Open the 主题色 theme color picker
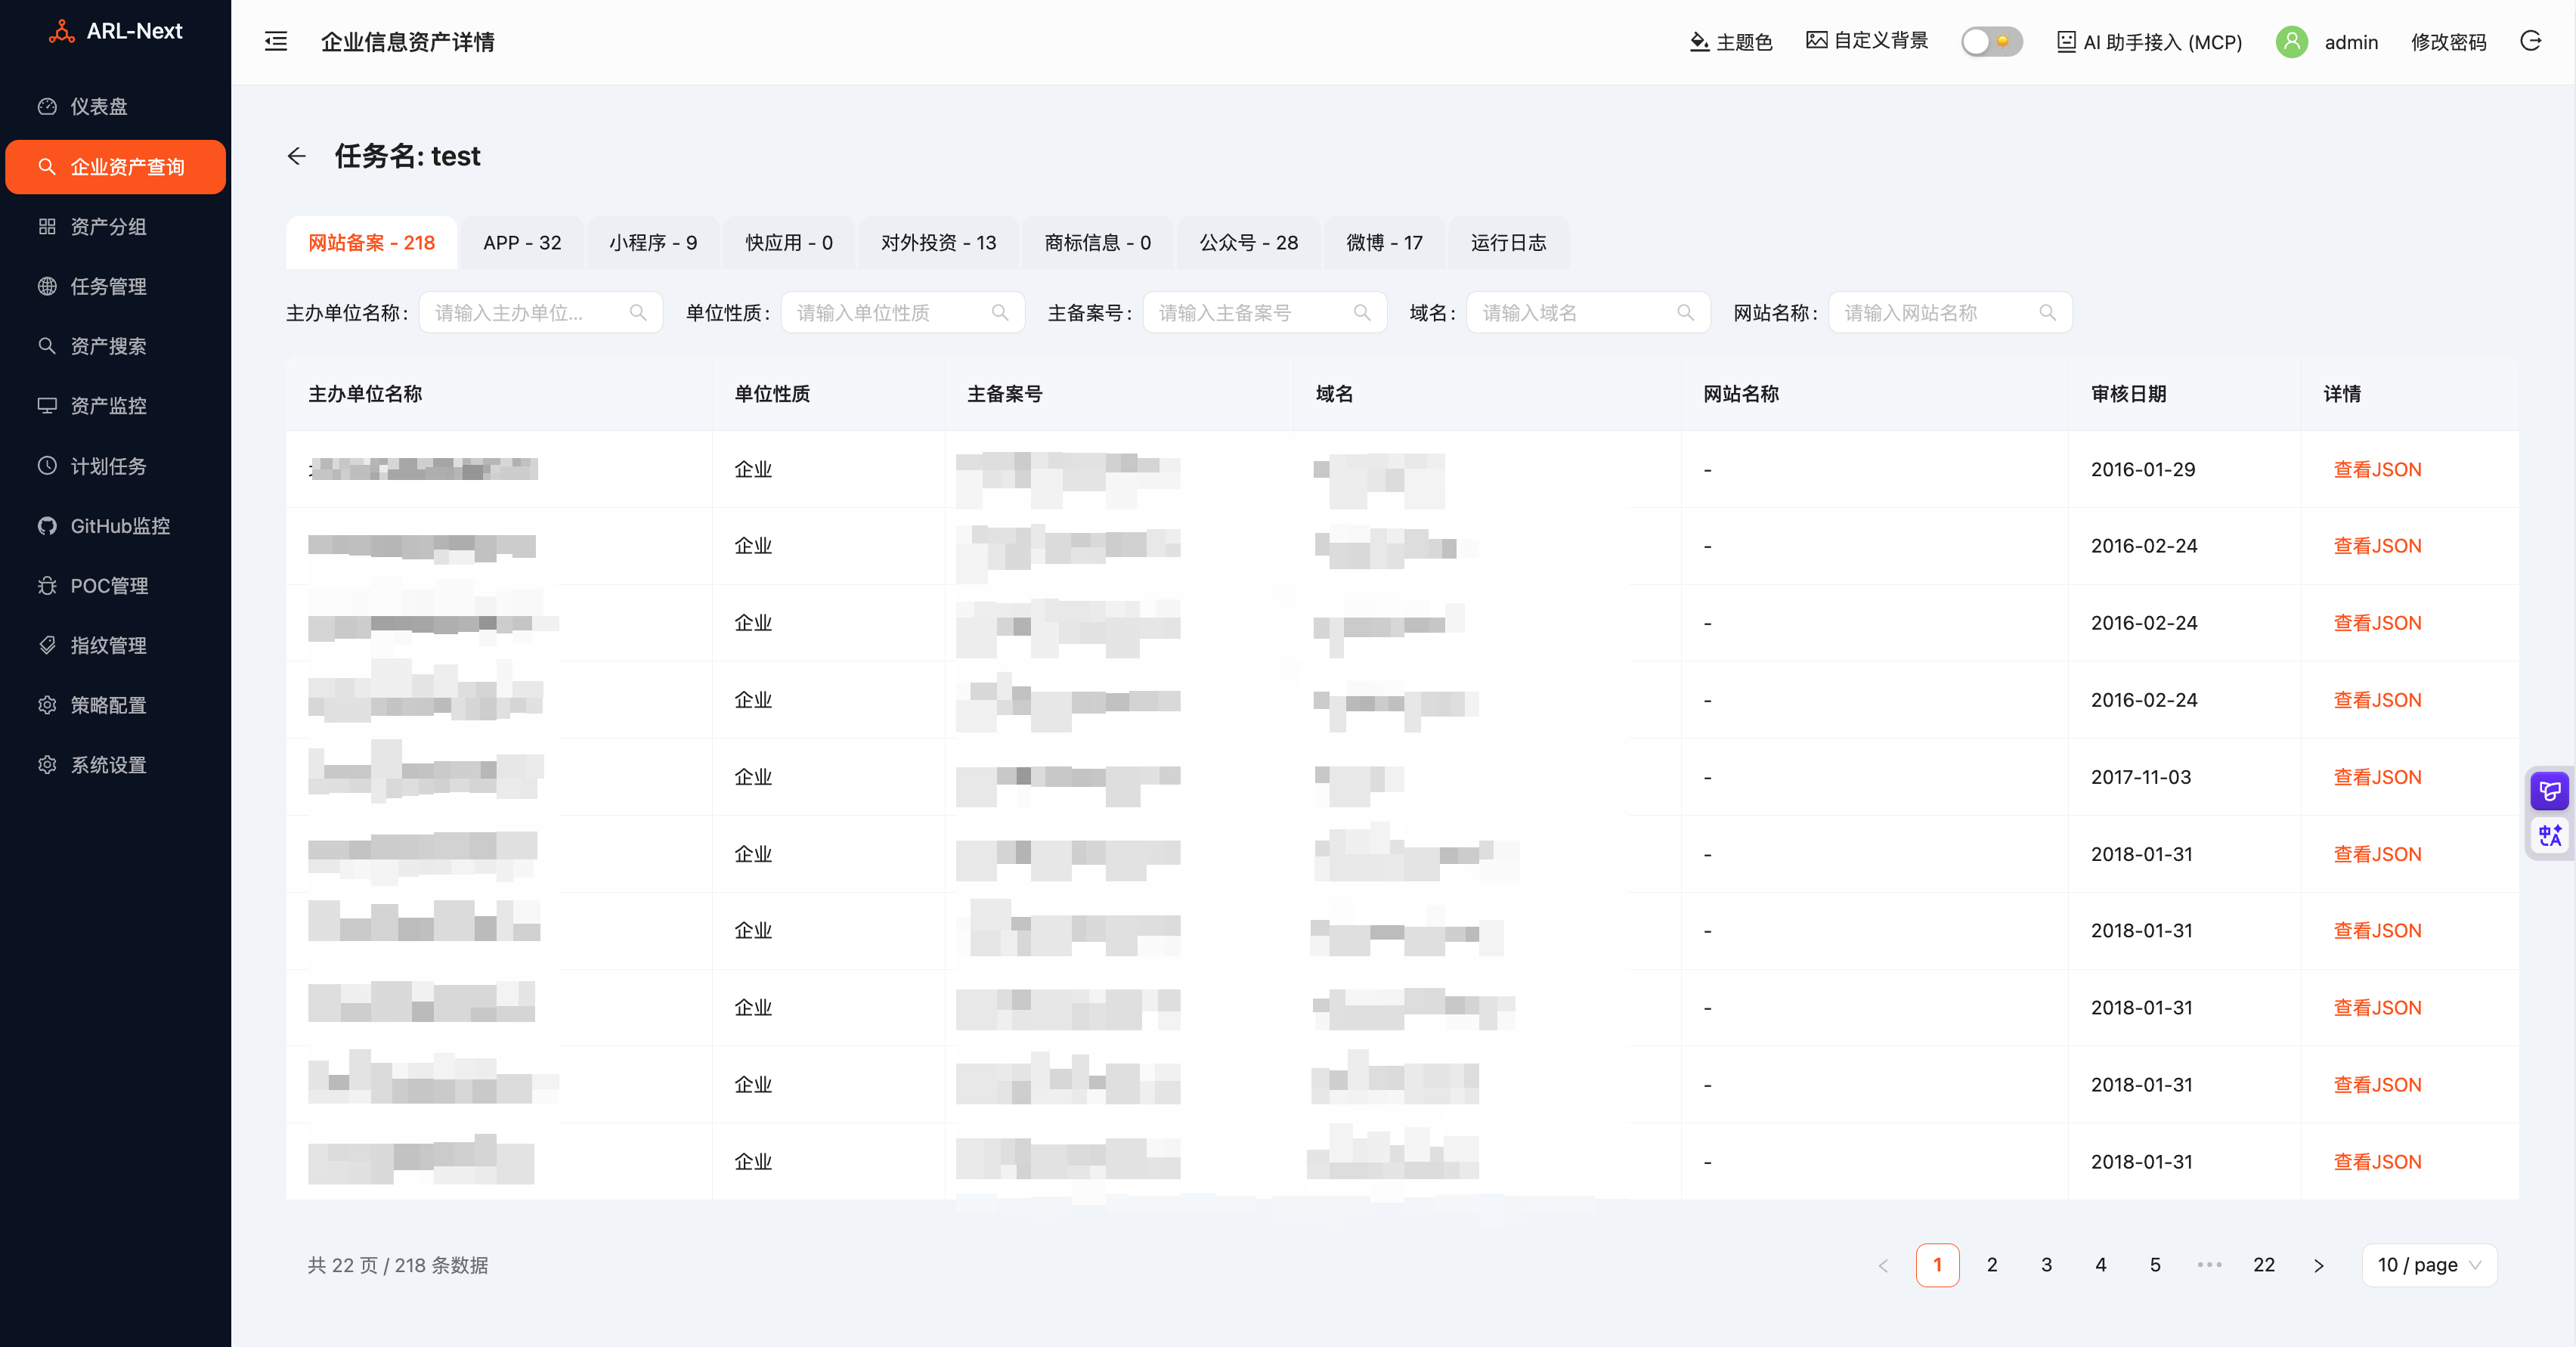 pyautogui.click(x=1730, y=42)
